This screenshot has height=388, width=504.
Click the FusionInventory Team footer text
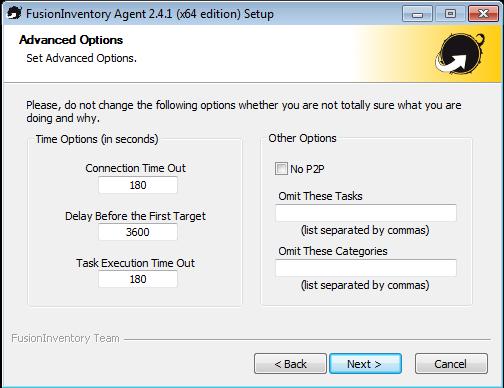pyautogui.click(x=65, y=338)
